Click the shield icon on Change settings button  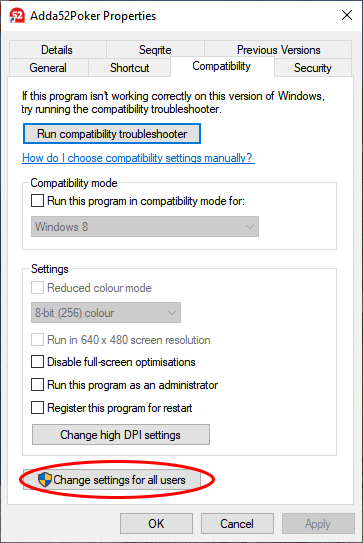point(45,480)
